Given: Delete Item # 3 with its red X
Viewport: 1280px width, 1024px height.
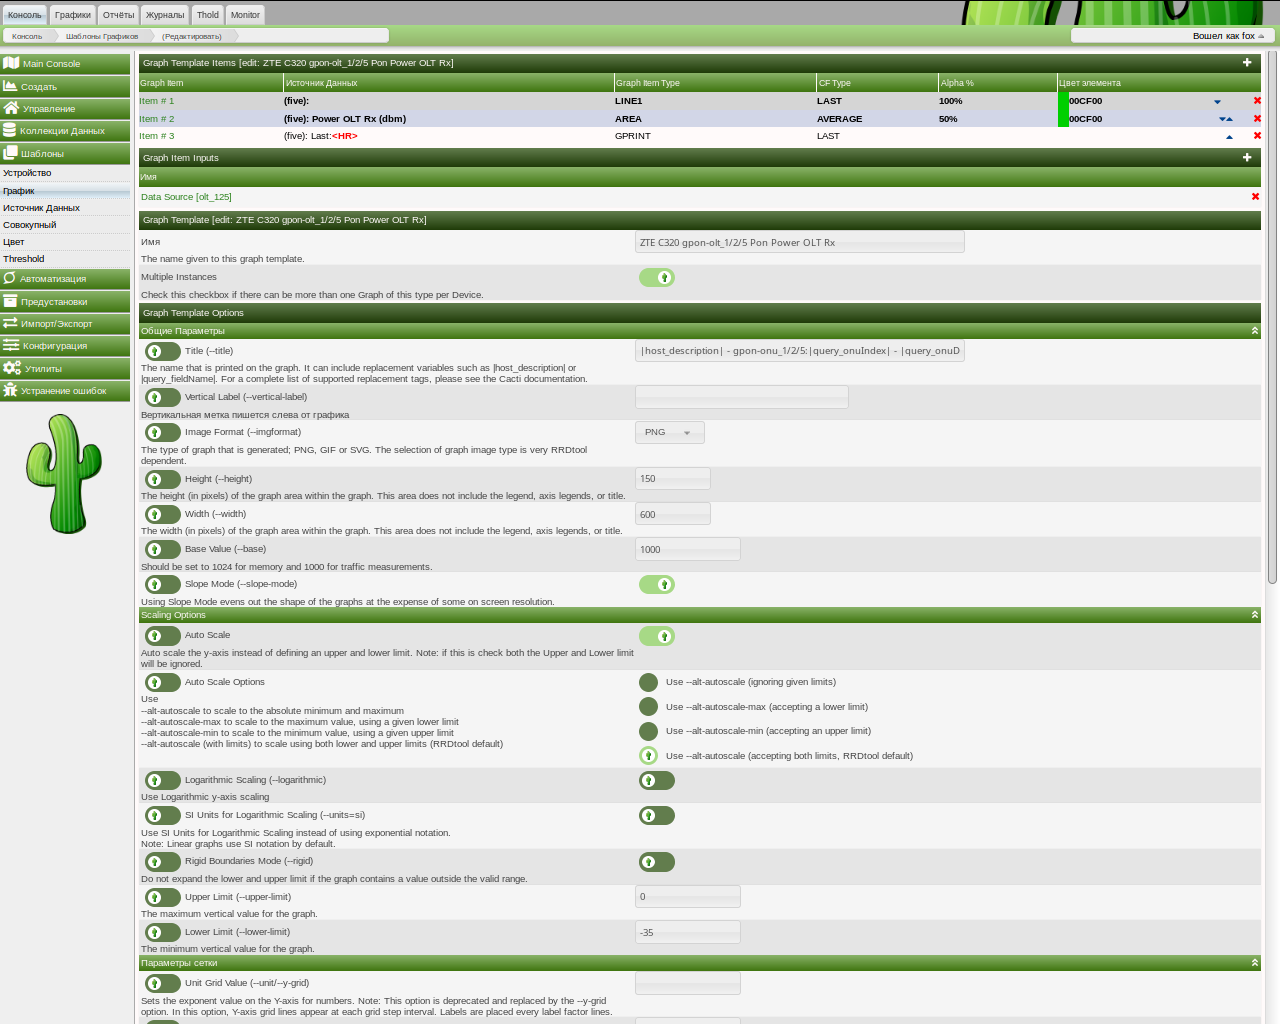Looking at the screenshot, I should [1257, 136].
